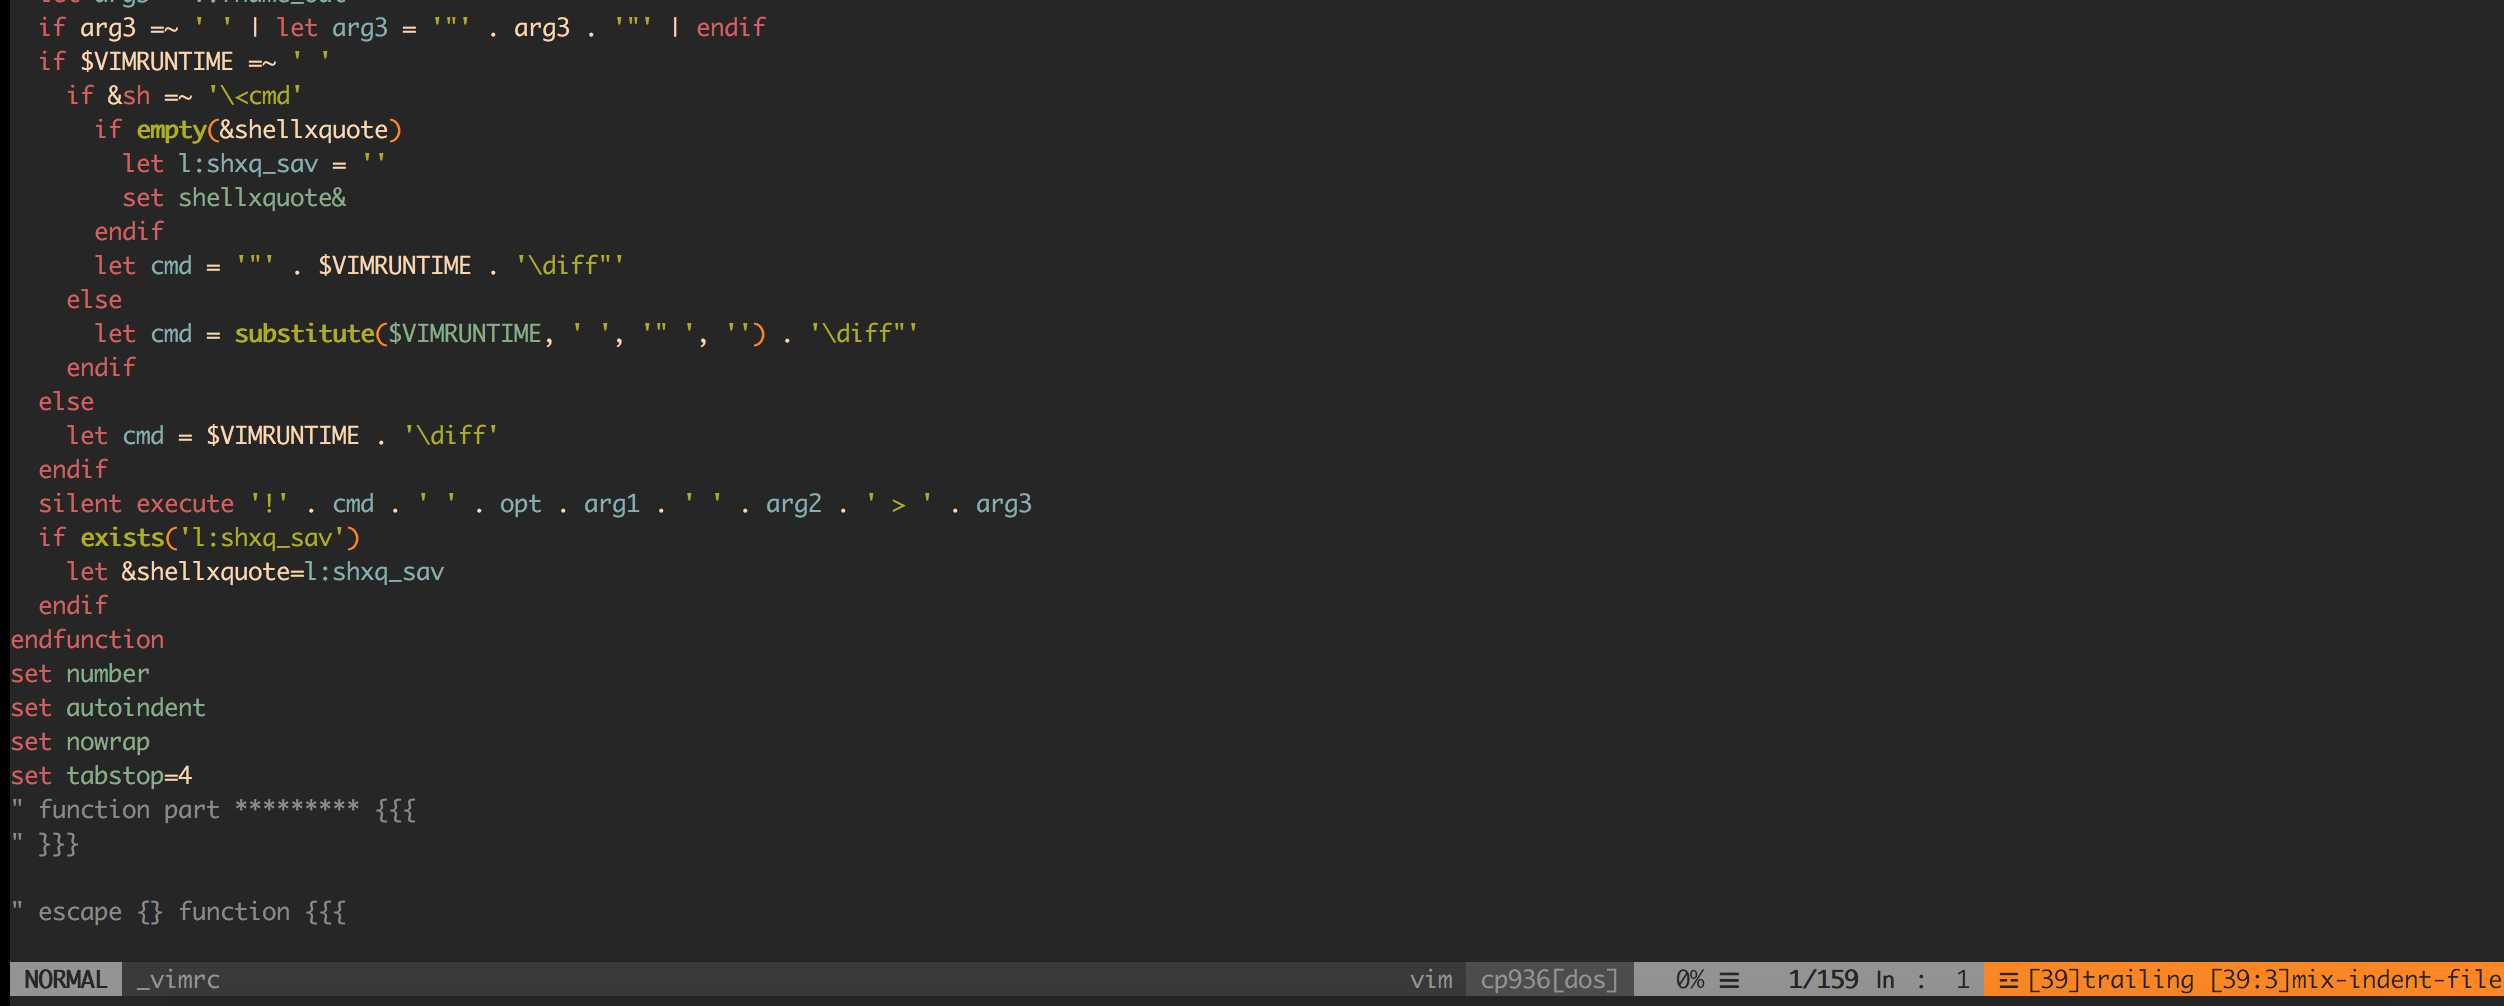The image size is (2504, 1006).
Task: Click the 'set tabstop=4' line
Action: tap(101, 775)
